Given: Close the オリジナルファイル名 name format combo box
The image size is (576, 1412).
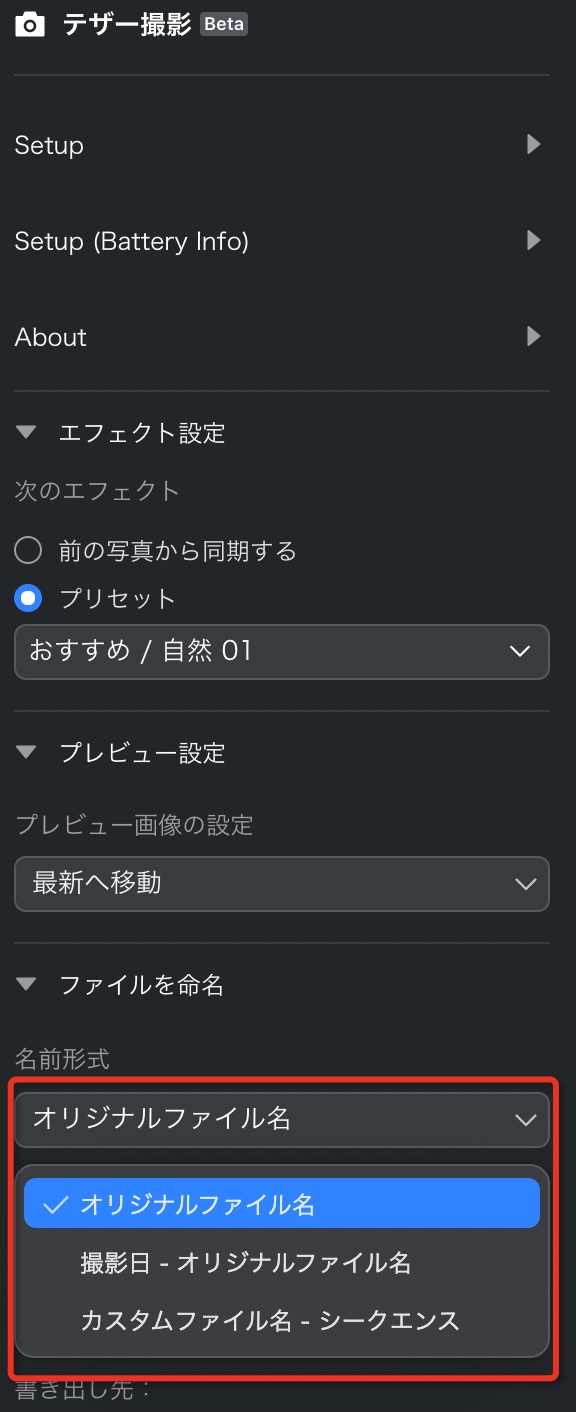Looking at the screenshot, I should [x=282, y=1119].
